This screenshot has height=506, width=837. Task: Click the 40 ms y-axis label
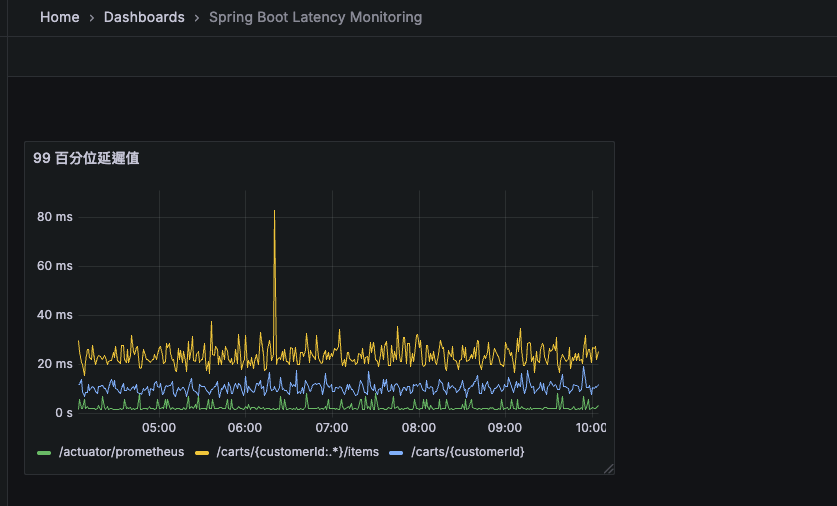[x=55, y=315]
